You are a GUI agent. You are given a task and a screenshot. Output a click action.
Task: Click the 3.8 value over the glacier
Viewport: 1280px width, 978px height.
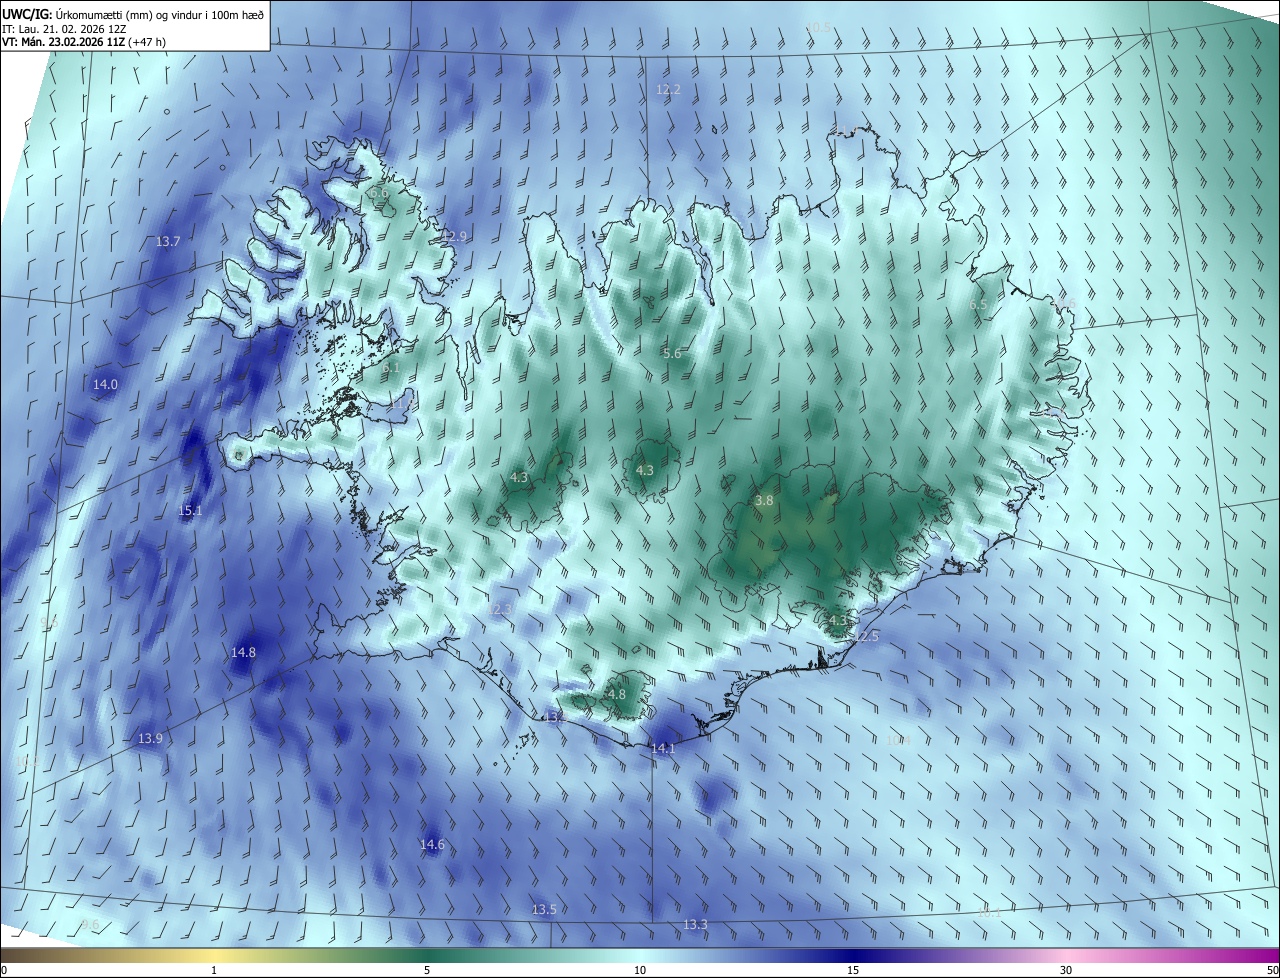click(764, 500)
